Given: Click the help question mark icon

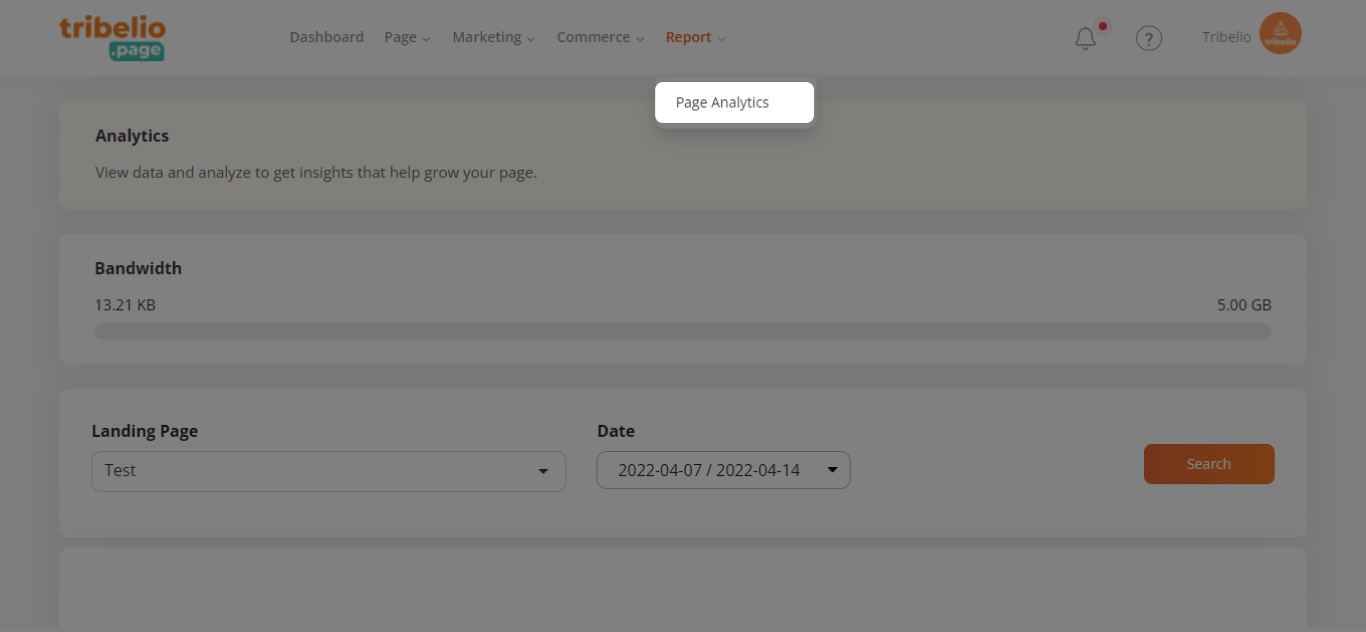Looking at the screenshot, I should point(1149,38).
